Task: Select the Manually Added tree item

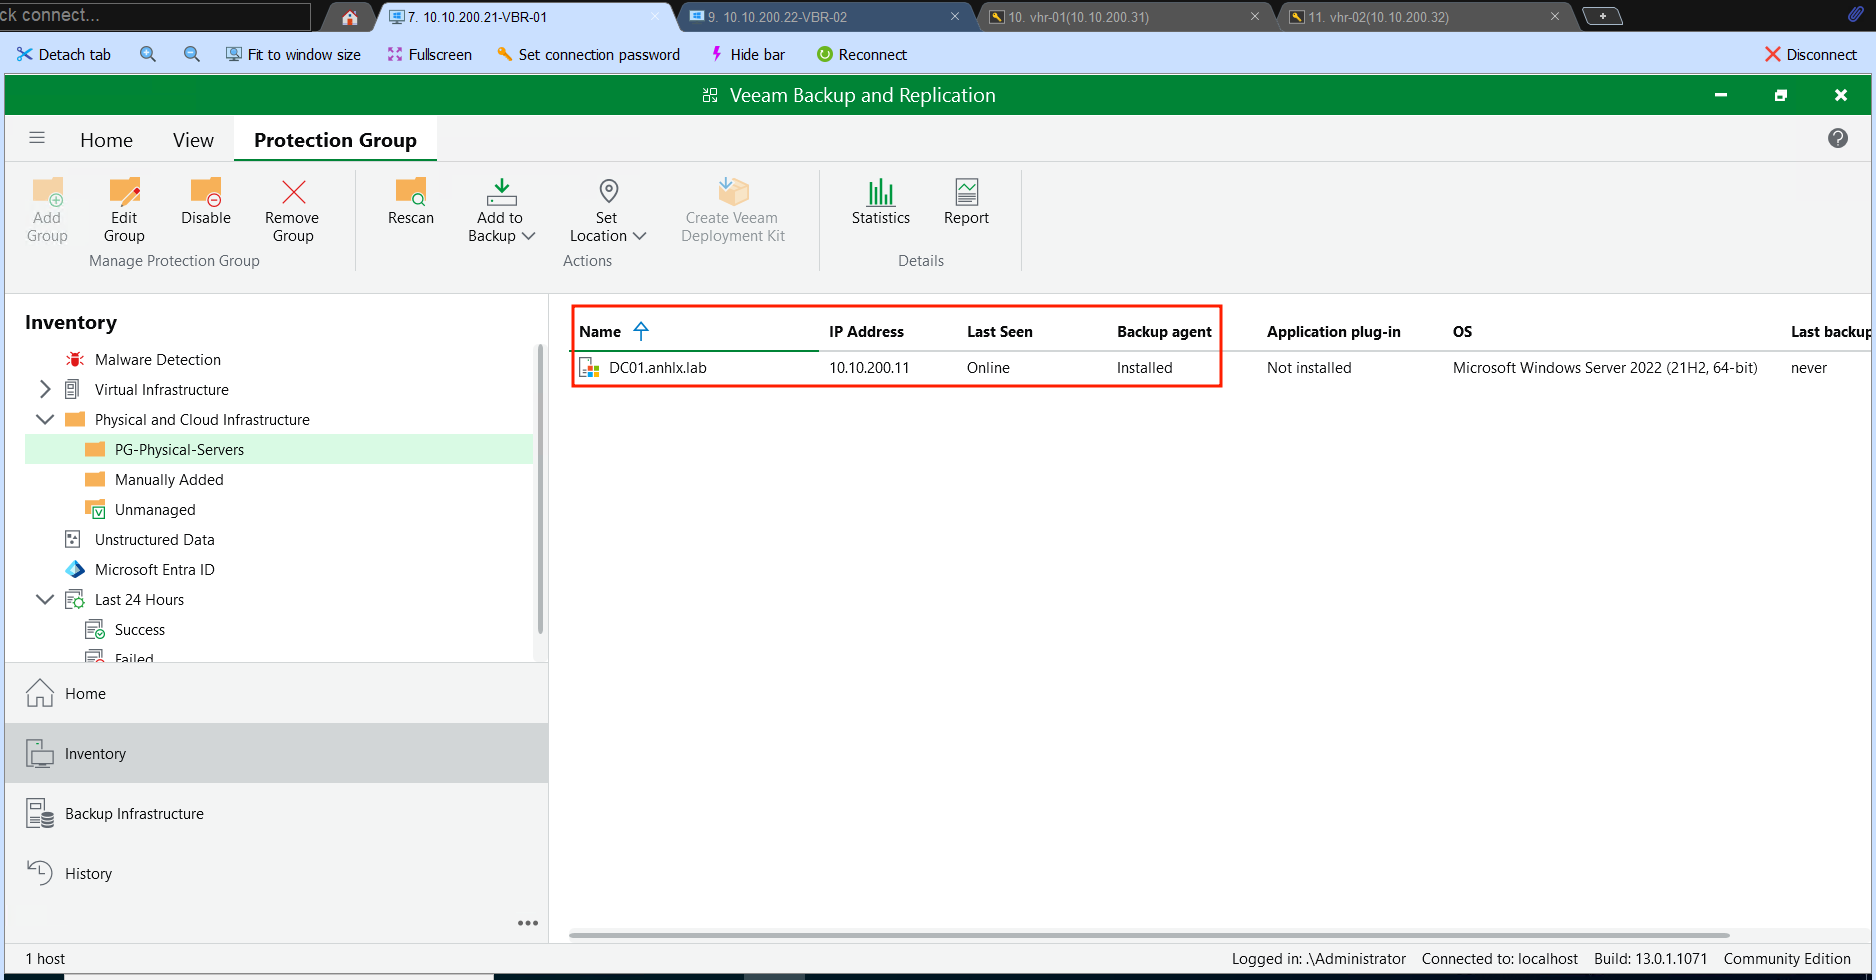Action: pos(169,479)
